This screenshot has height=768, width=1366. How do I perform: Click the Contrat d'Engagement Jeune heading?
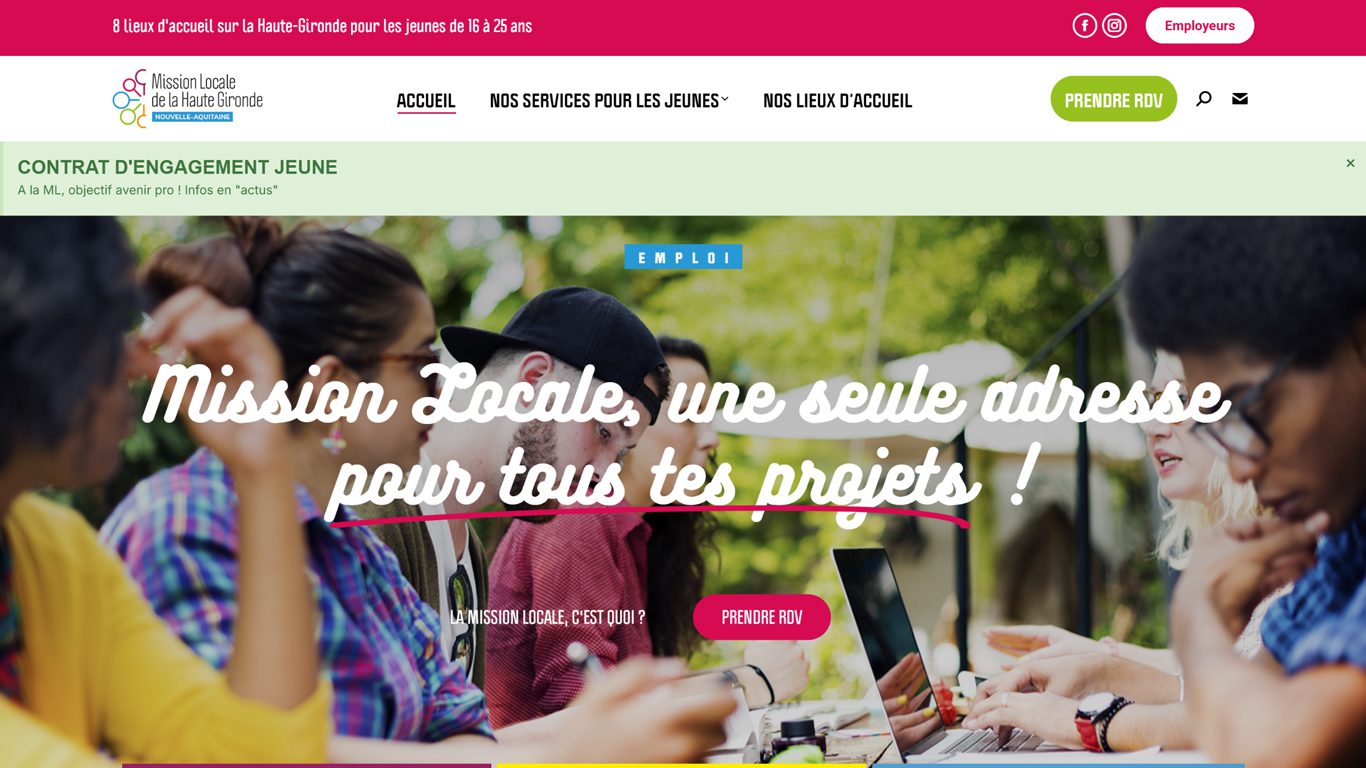(178, 167)
